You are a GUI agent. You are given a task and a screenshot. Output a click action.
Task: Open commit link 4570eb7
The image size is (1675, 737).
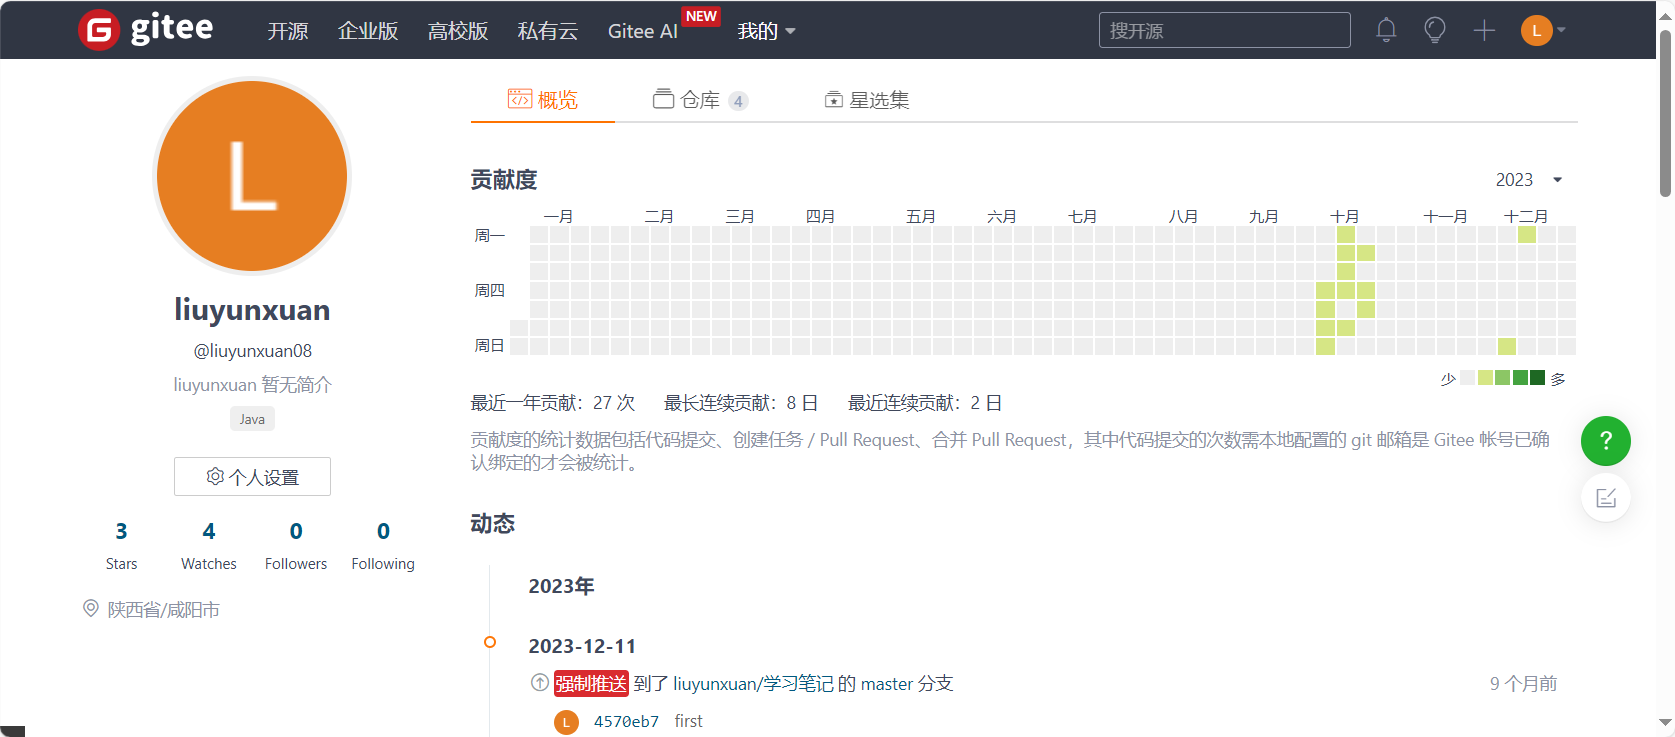click(x=626, y=722)
